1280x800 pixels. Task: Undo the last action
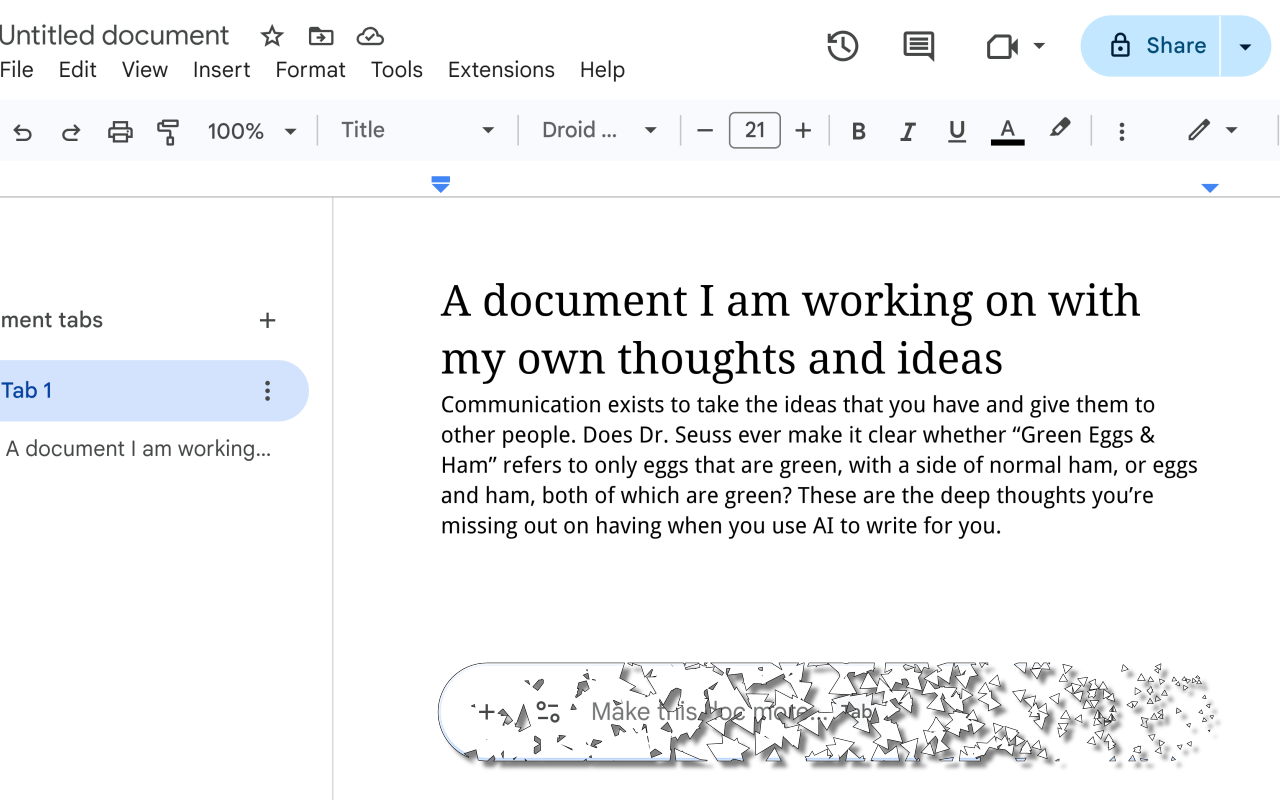(22, 131)
